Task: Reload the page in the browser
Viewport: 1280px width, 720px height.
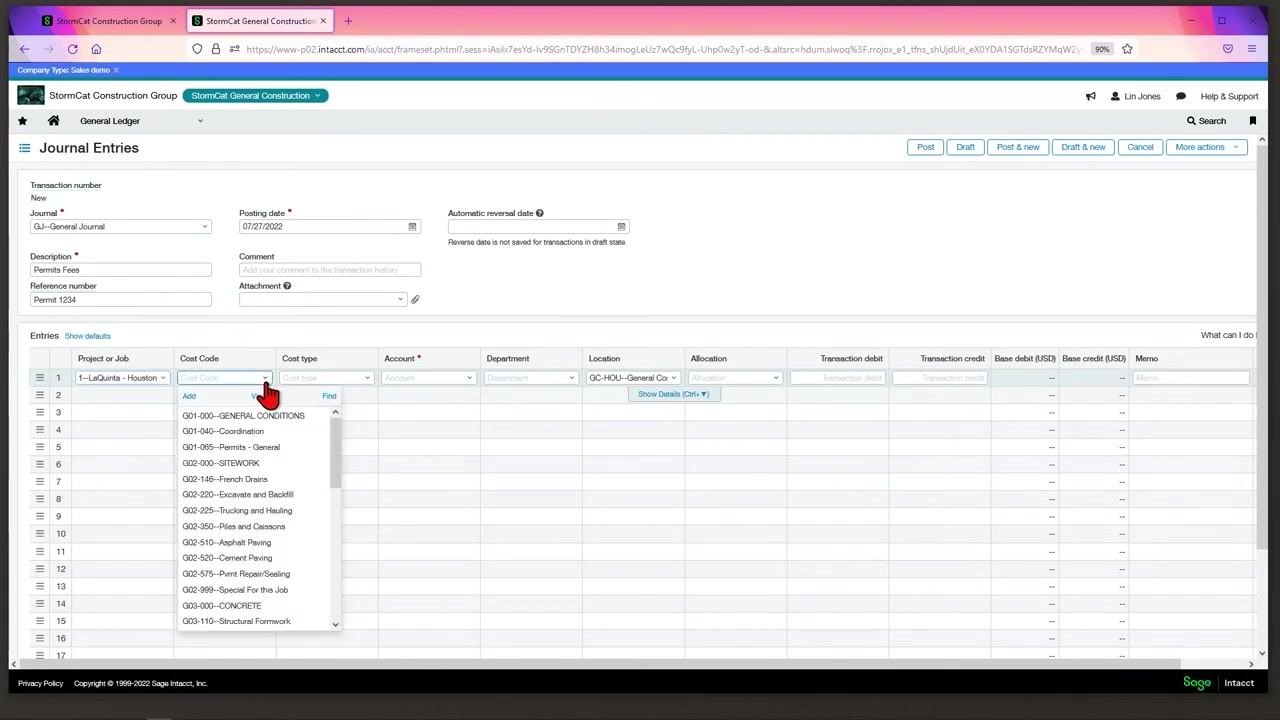Action: pyautogui.click(x=73, y=49)
